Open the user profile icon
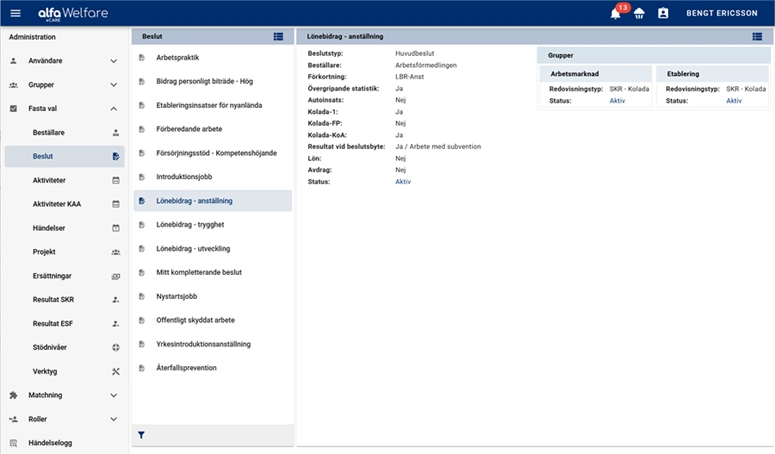Screen dimensions: 775x454 [x=663, y=13]
